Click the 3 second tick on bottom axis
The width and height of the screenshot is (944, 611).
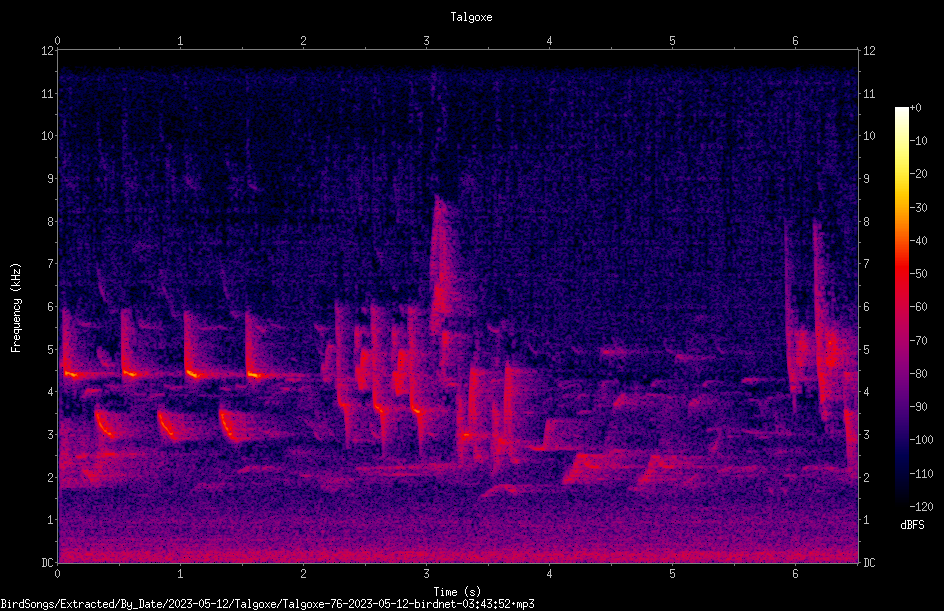tap(426, 574)
